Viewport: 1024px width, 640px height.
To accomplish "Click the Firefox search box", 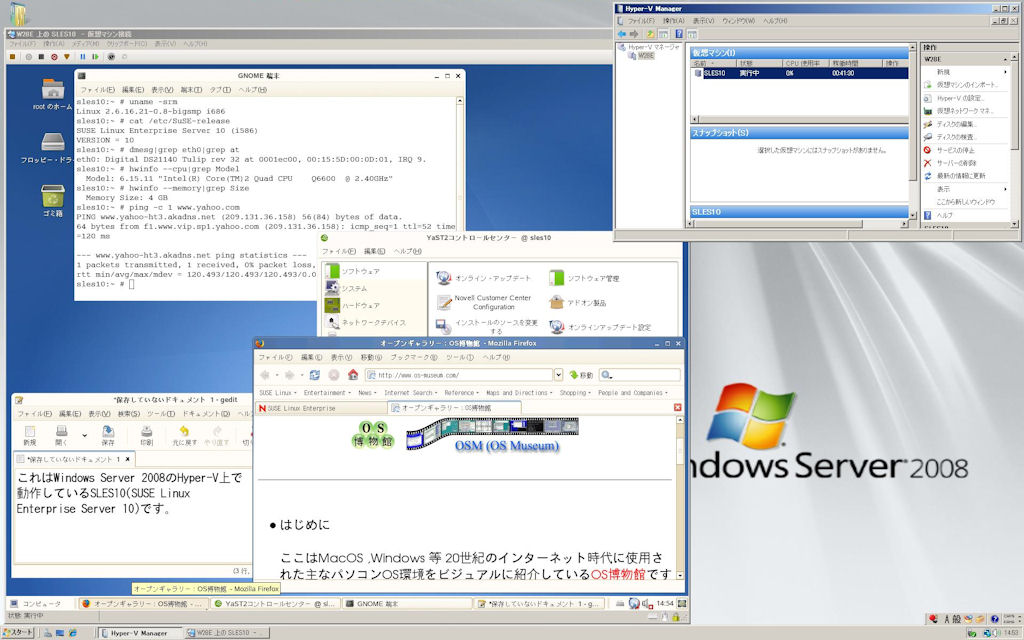I will click(x=640, y=375).
